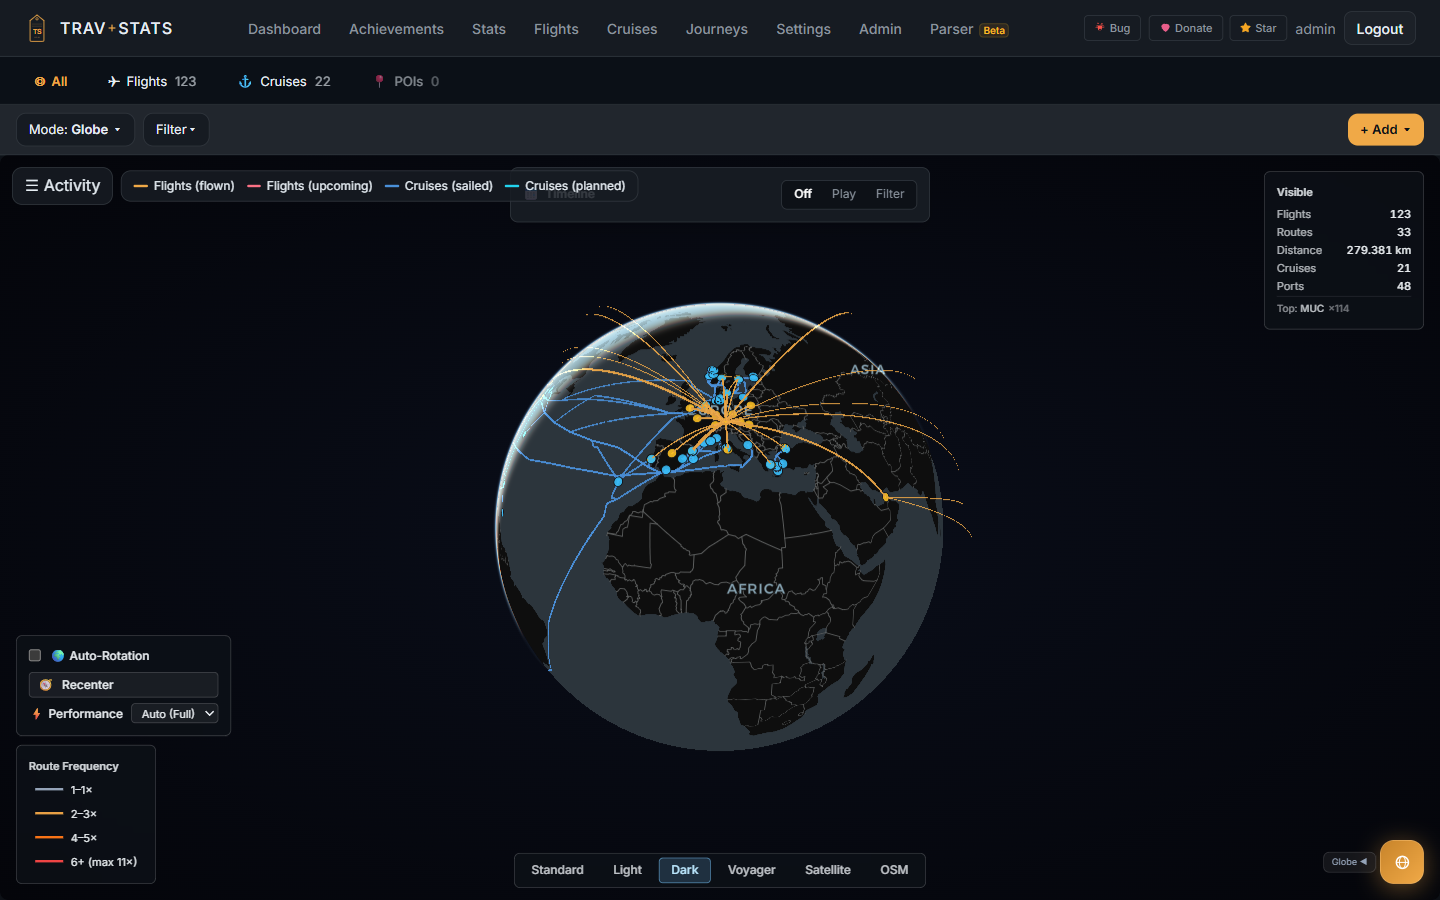Click the 6+ (max 11×) red line swatch
The width and height of the screenshot is (1440, 900).
pyautogui.click(x=49, y=862)
